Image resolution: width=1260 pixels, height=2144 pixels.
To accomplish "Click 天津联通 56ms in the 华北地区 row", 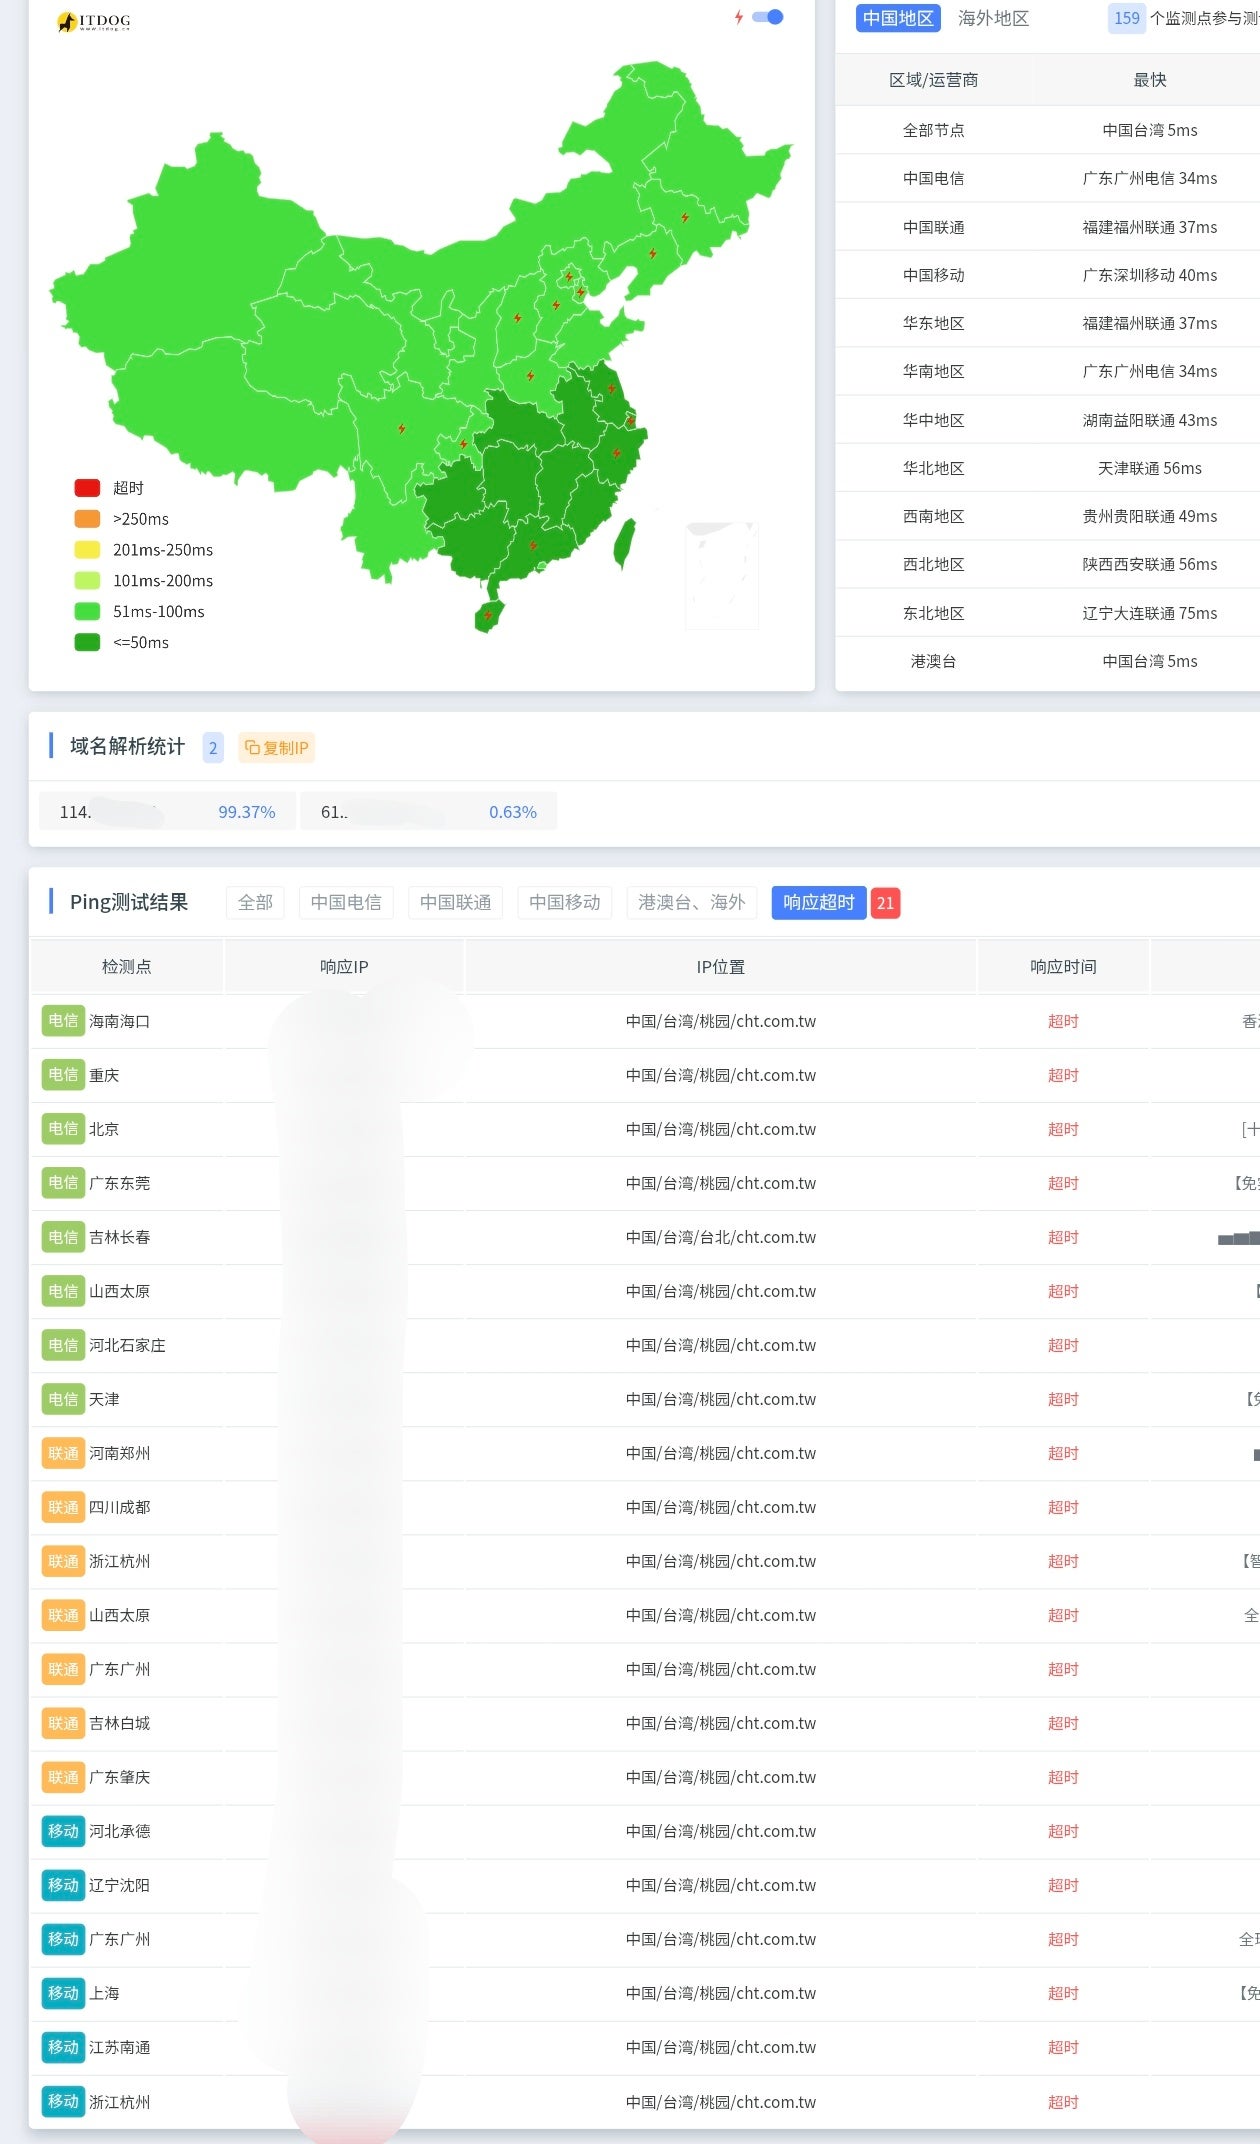I will [1149, 468].
